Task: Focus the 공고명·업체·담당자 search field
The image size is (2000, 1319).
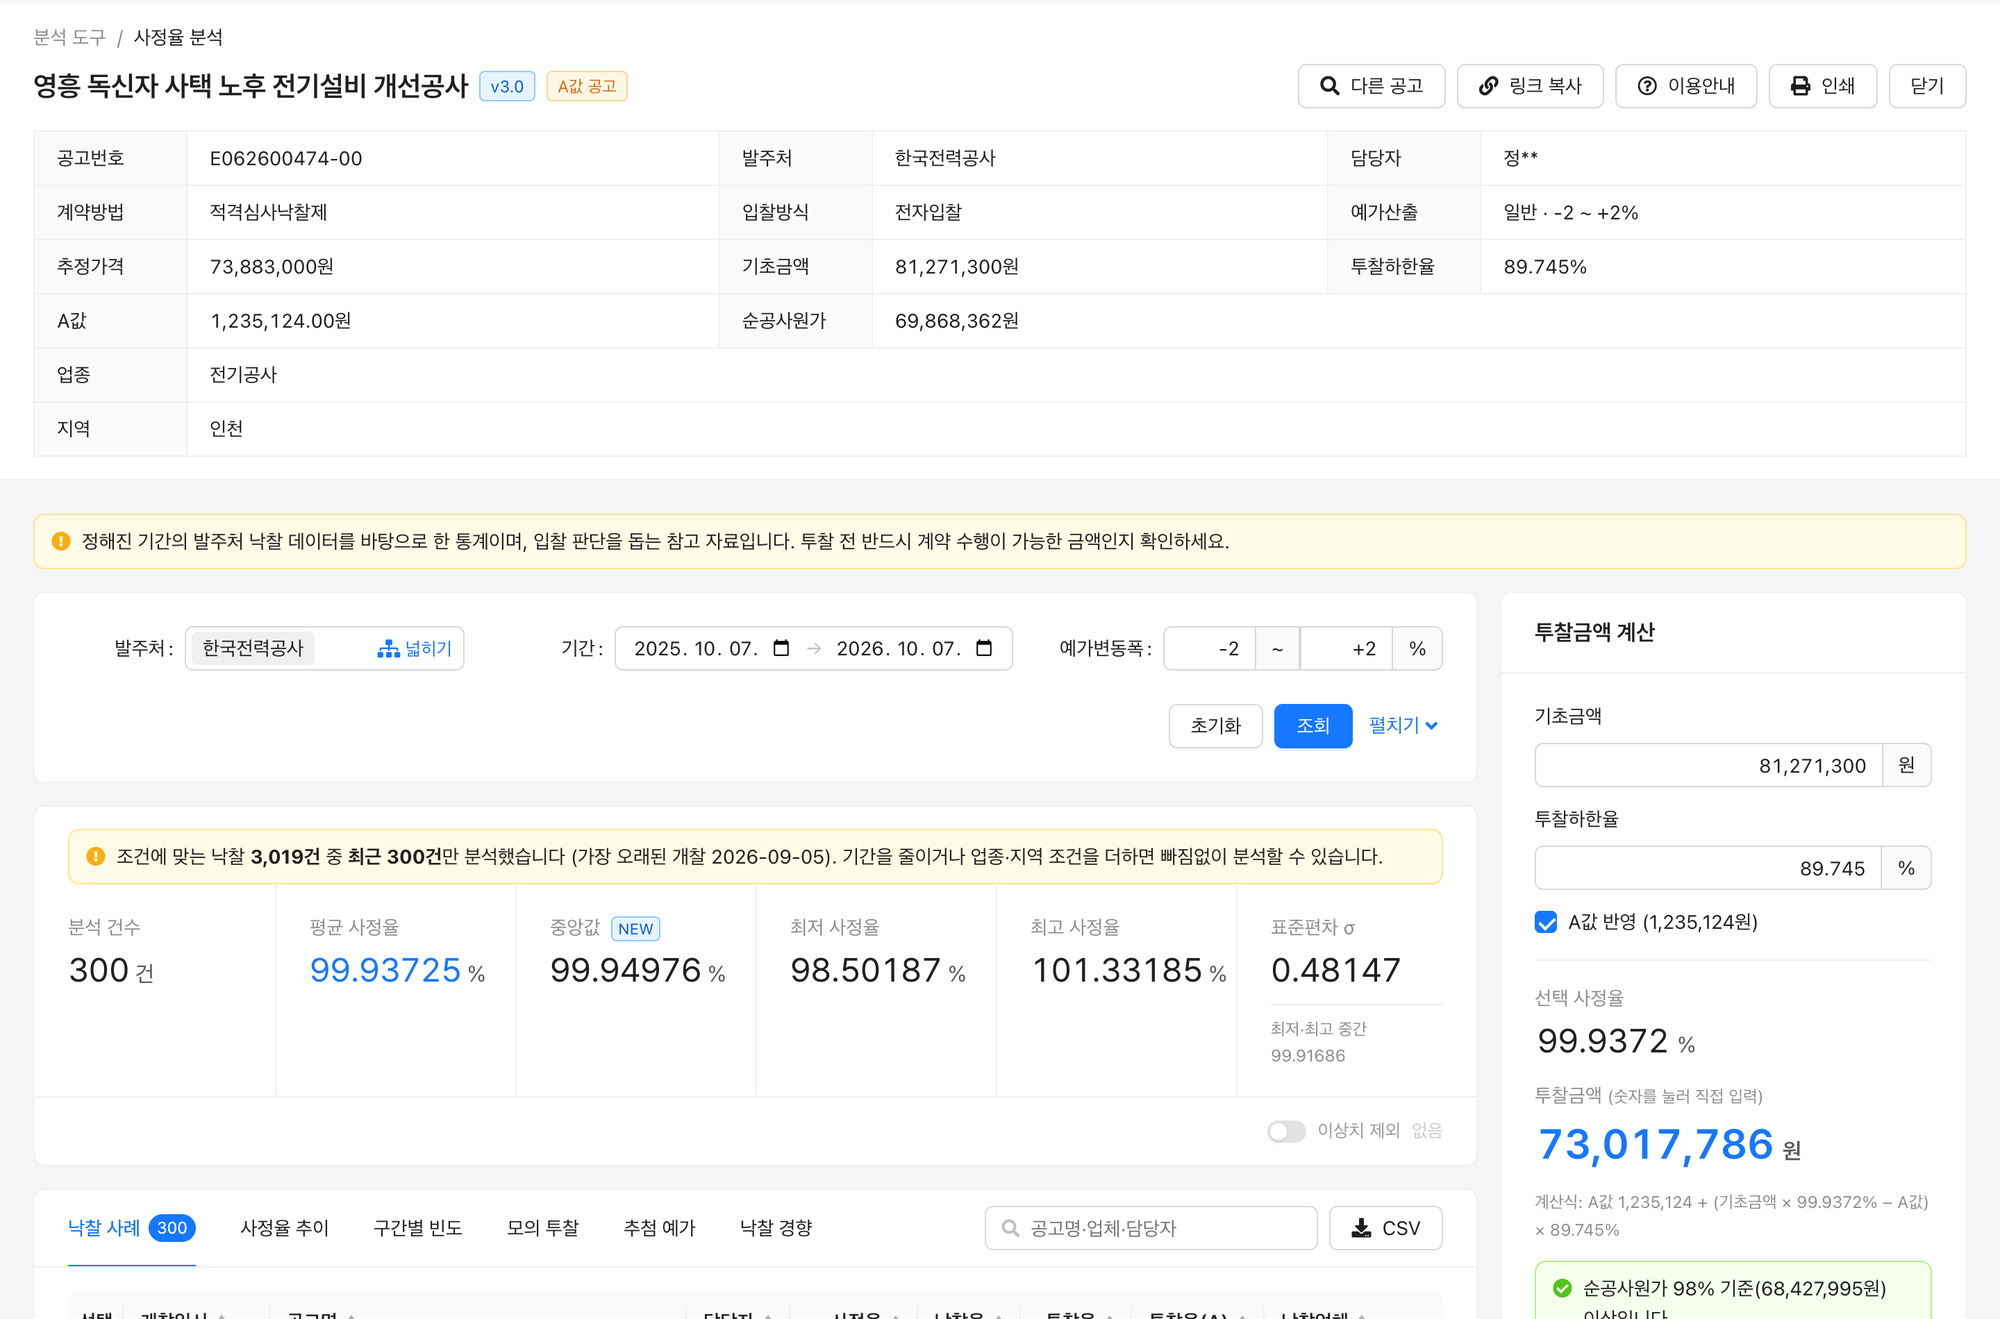Action: pyautogui.click(x=1151, y=1228)
